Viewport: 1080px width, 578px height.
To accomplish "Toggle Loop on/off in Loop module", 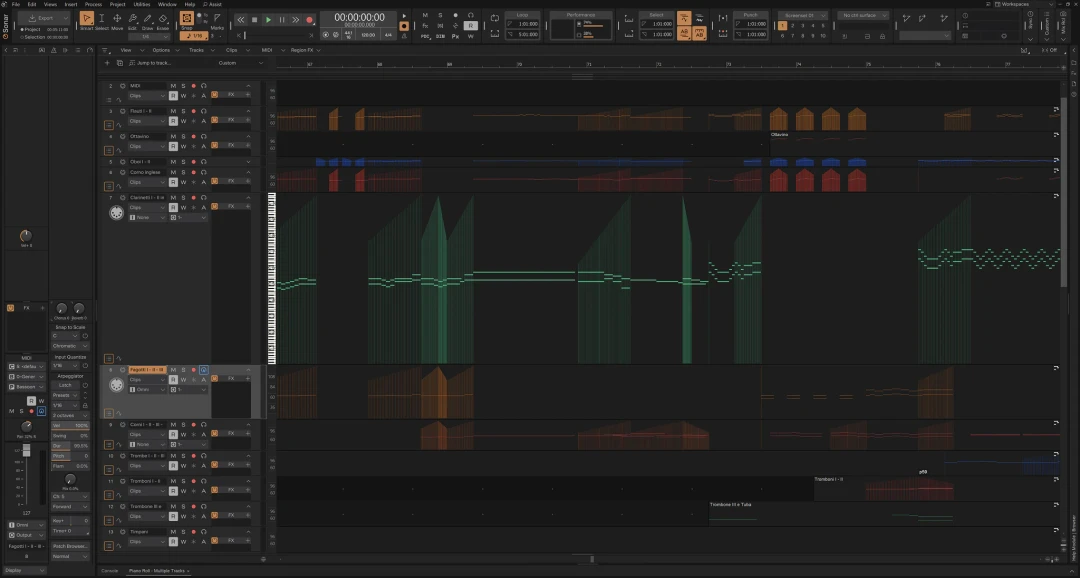I will click(495, 19).
